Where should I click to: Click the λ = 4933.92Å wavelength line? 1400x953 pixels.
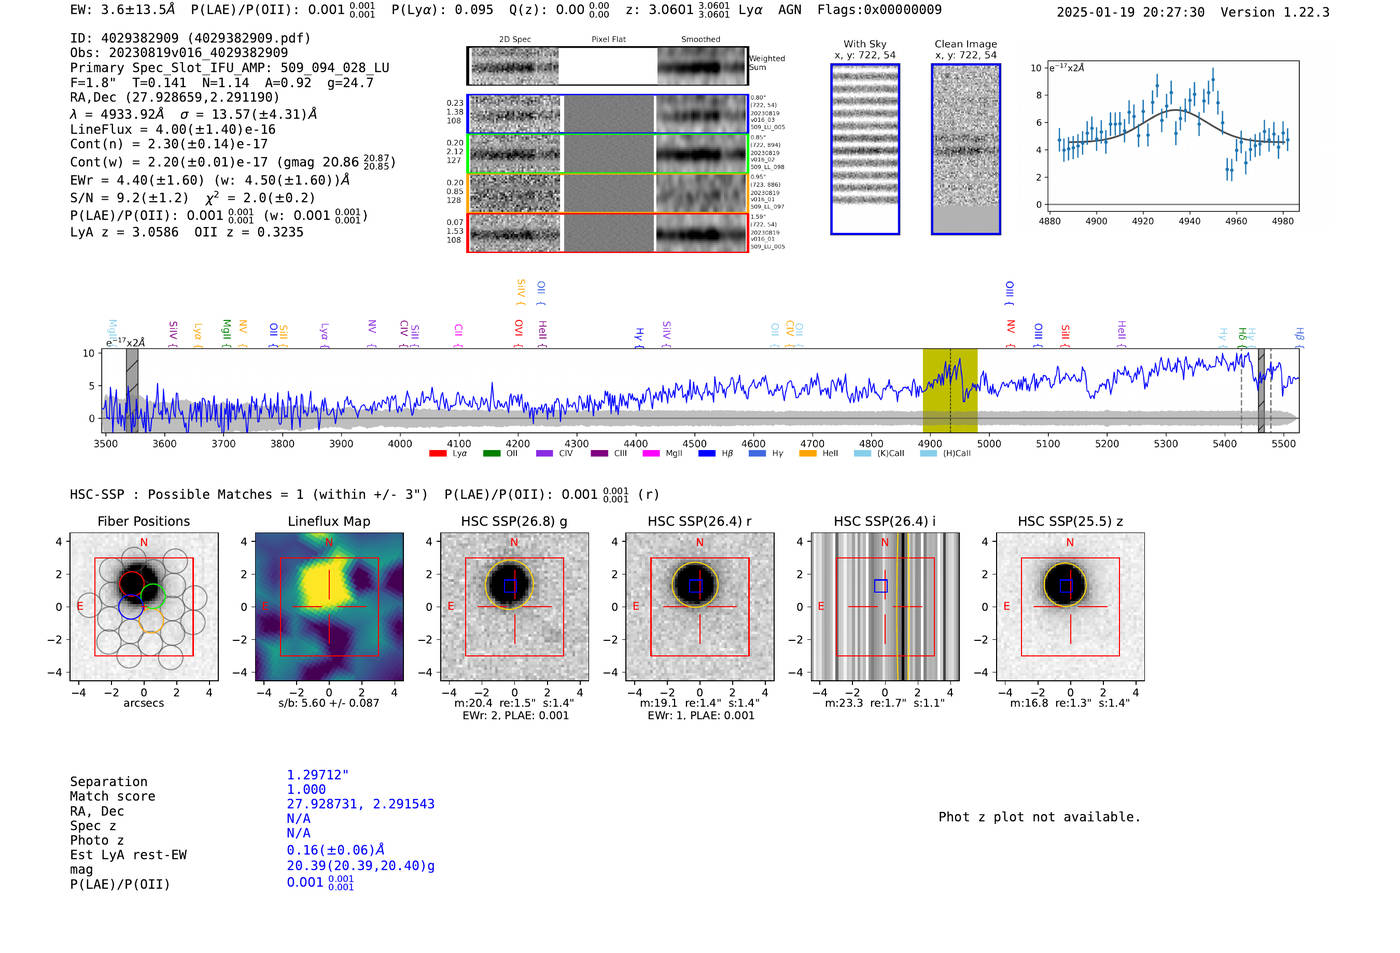pos(193,114)
